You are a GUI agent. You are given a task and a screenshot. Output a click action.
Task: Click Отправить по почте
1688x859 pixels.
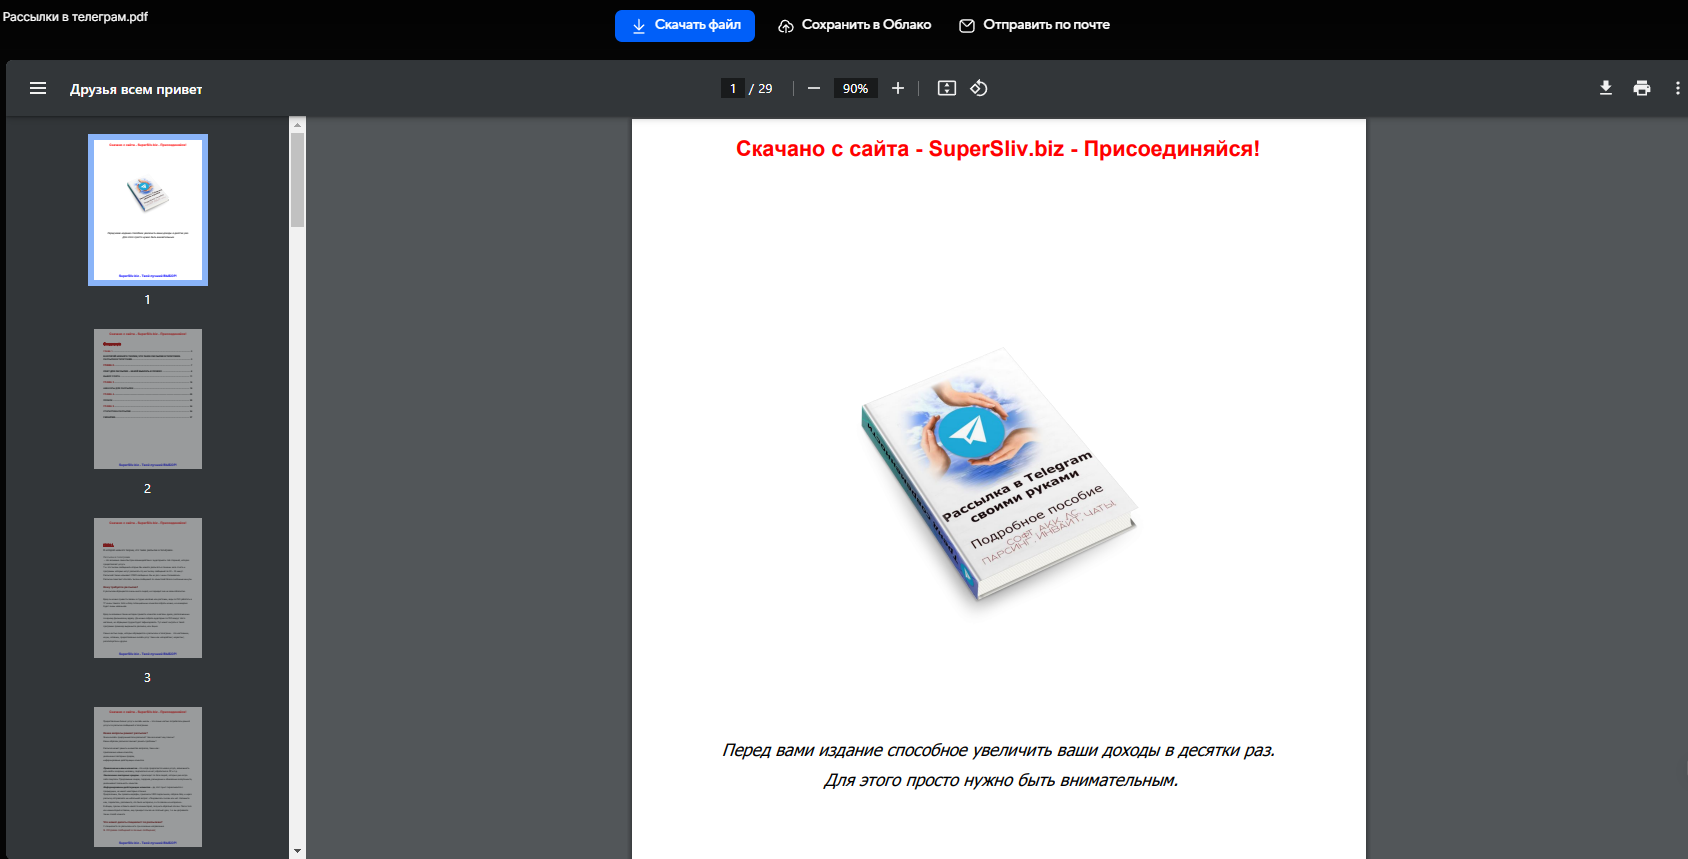pyautogui.click(x=1034, y=25)
